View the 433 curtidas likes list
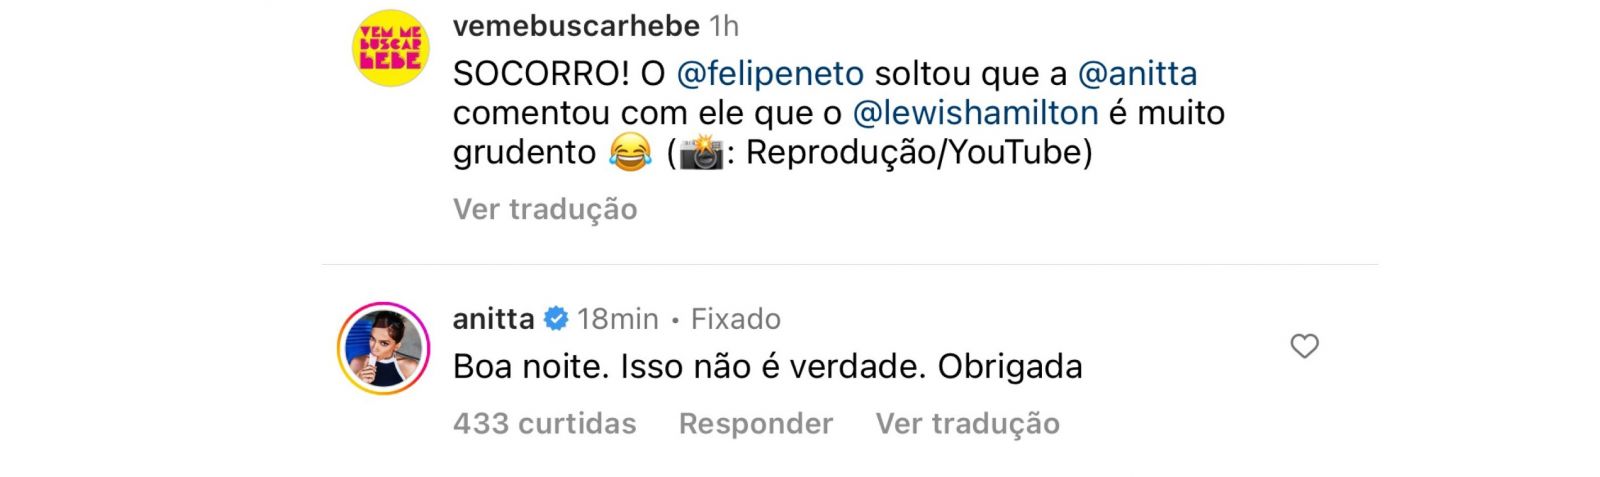Screen dimensions: 1600x477 [544, 423]
